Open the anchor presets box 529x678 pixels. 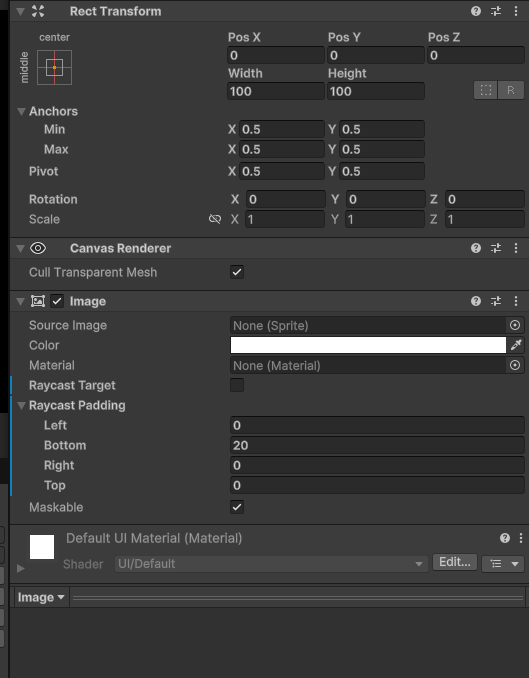coord(55,67)
